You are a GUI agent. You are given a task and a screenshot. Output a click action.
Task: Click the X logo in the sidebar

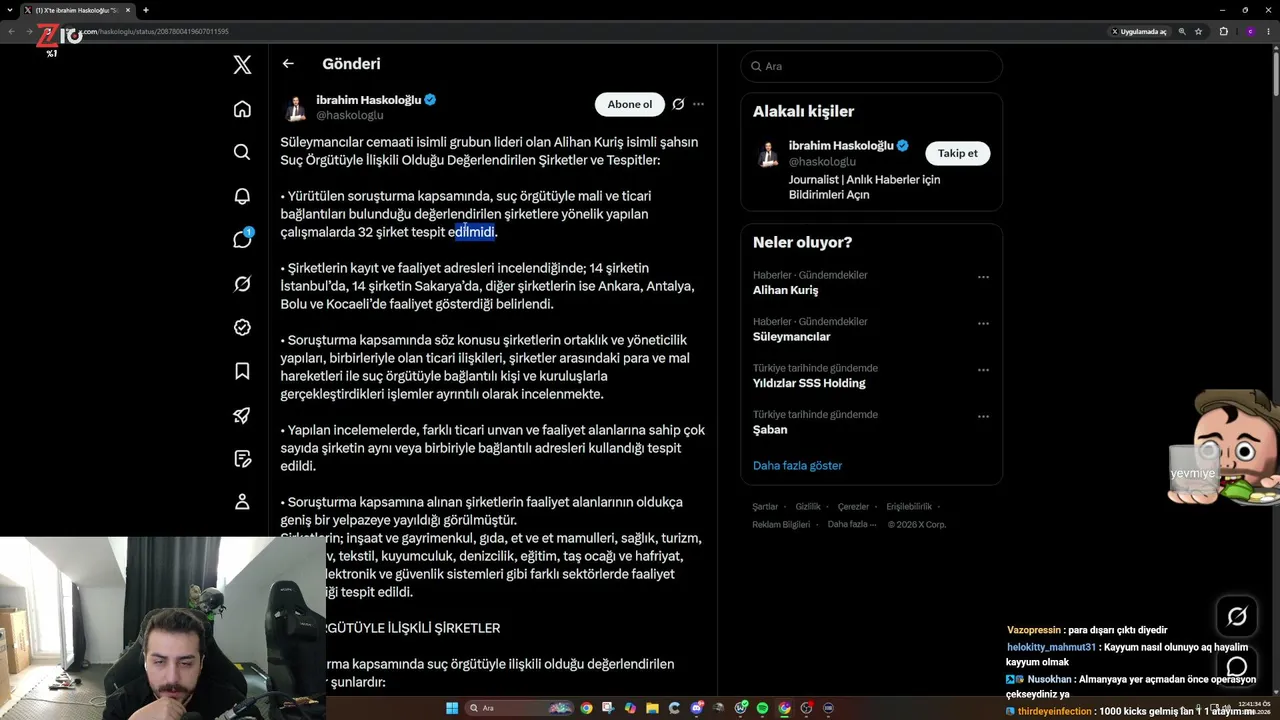[242, 65]
